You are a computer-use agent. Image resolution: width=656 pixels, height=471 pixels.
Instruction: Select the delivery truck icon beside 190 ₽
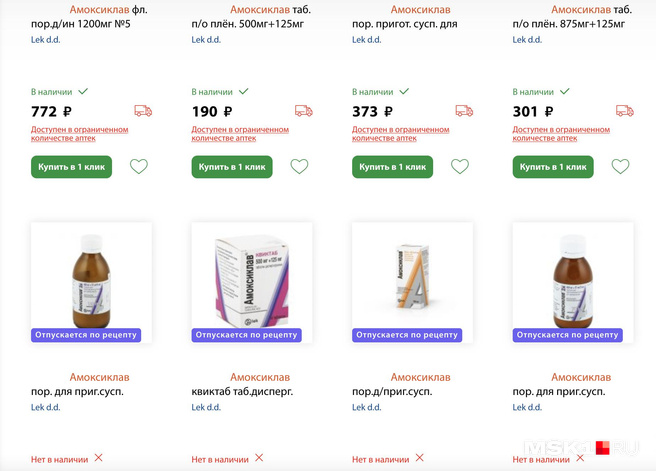click(x=303, y=111)
